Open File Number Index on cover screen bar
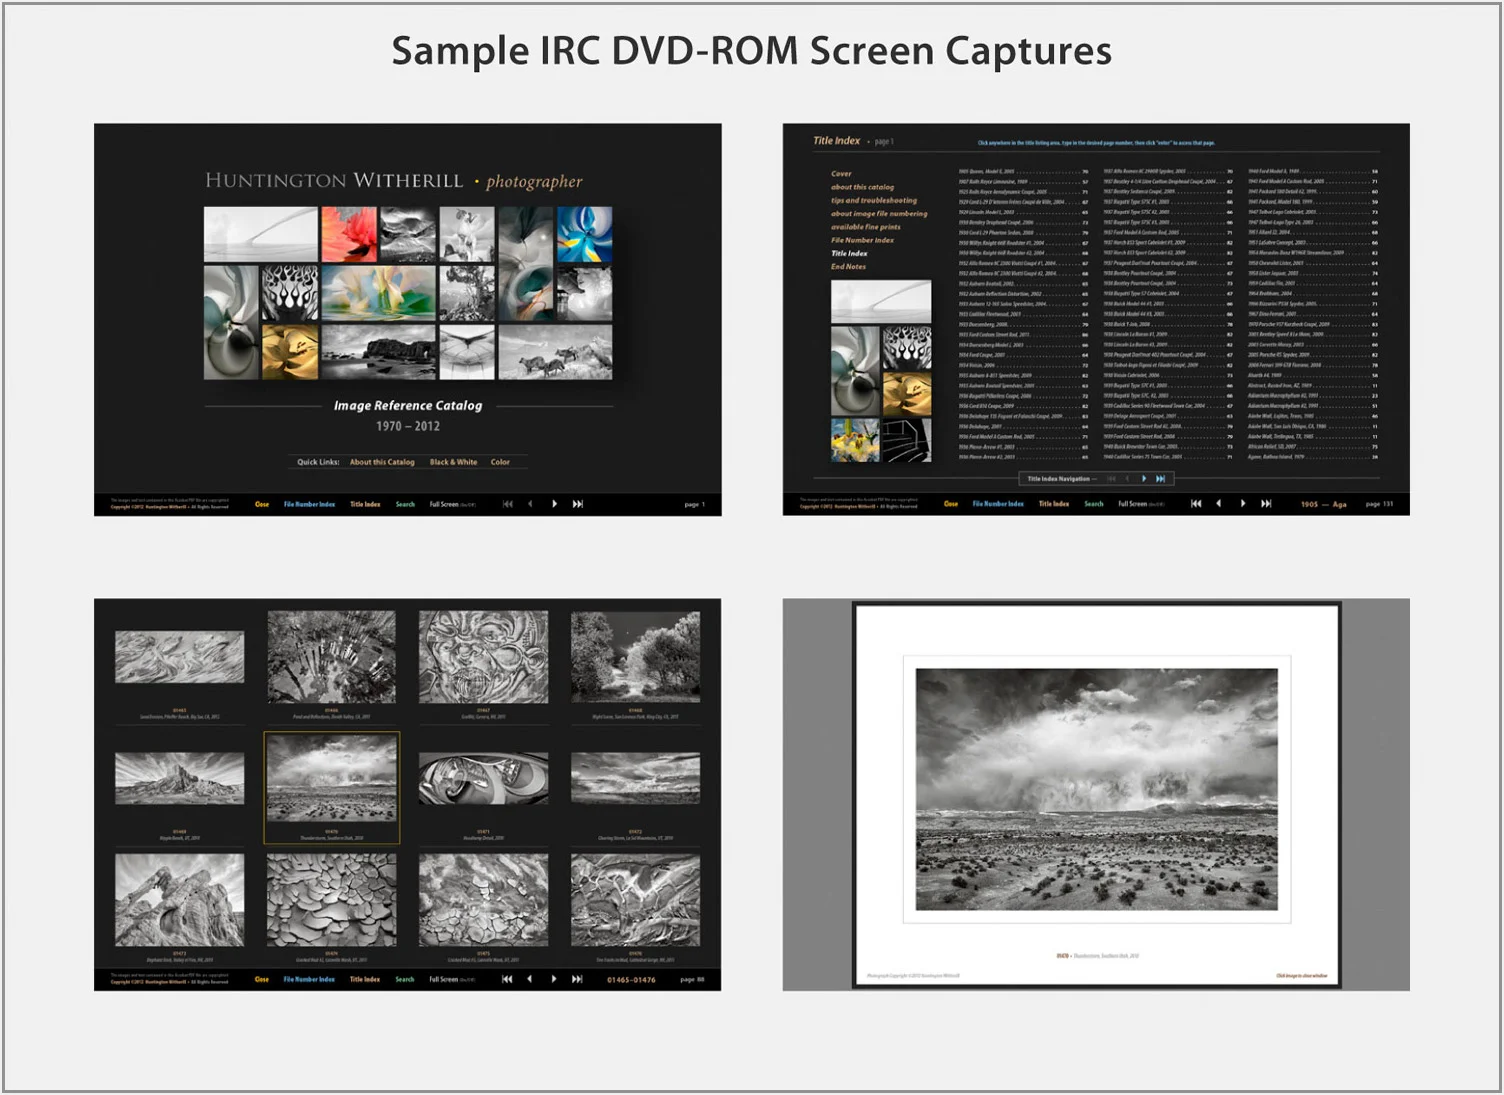Viewport: 1504px width, 1095px height. pos(309,504)
